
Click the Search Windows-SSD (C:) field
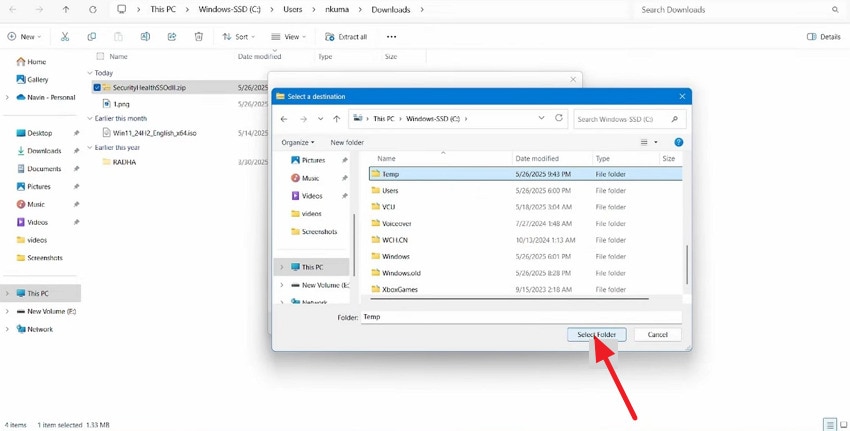[630, 119]
